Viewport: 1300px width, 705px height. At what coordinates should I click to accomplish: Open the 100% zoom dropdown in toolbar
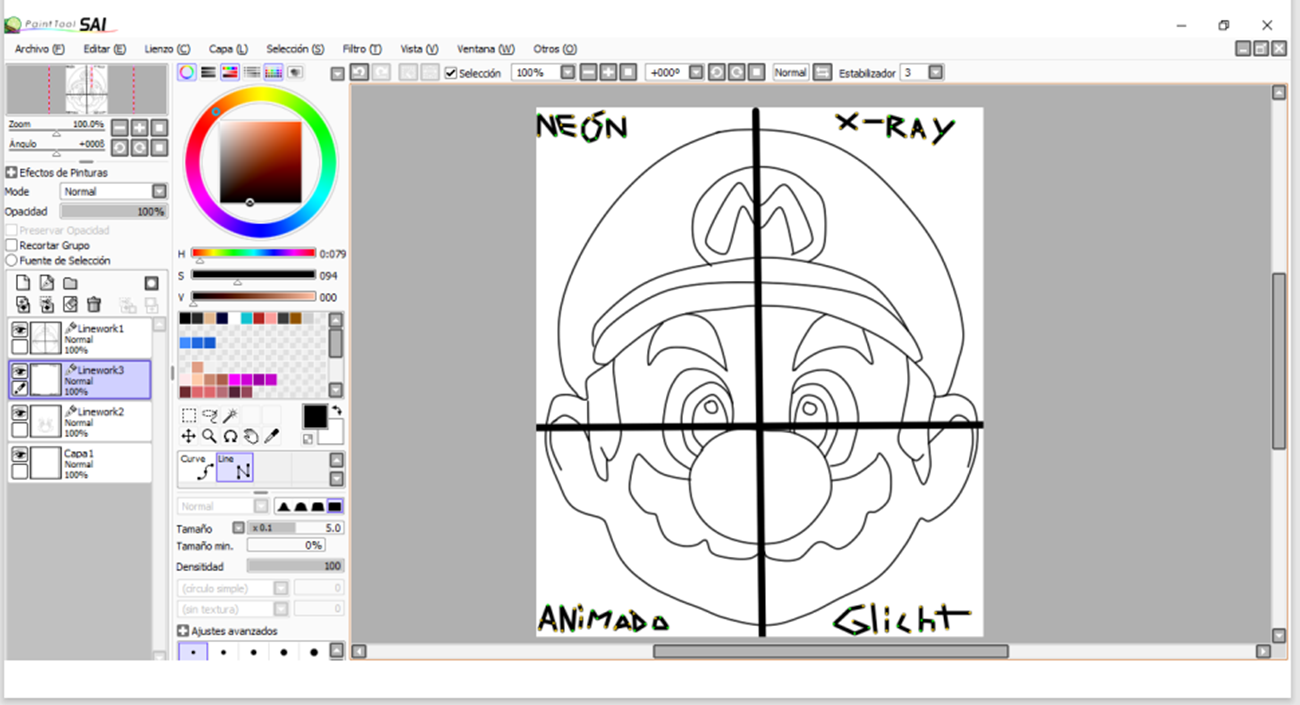pyautogui.click(x=568, y=72)
